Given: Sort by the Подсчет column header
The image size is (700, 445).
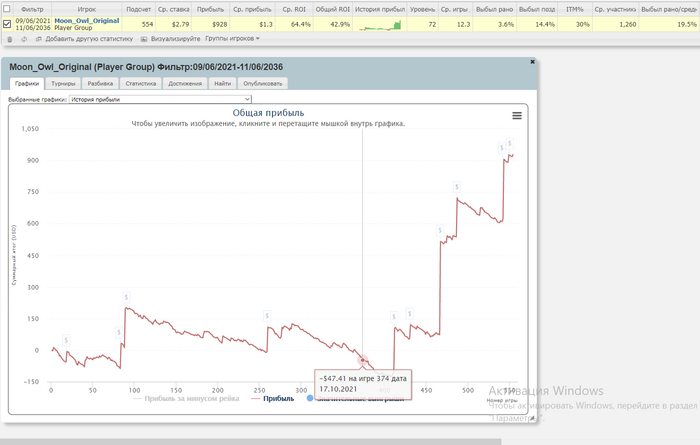Looking at the screenshot, I should (138, 9).
